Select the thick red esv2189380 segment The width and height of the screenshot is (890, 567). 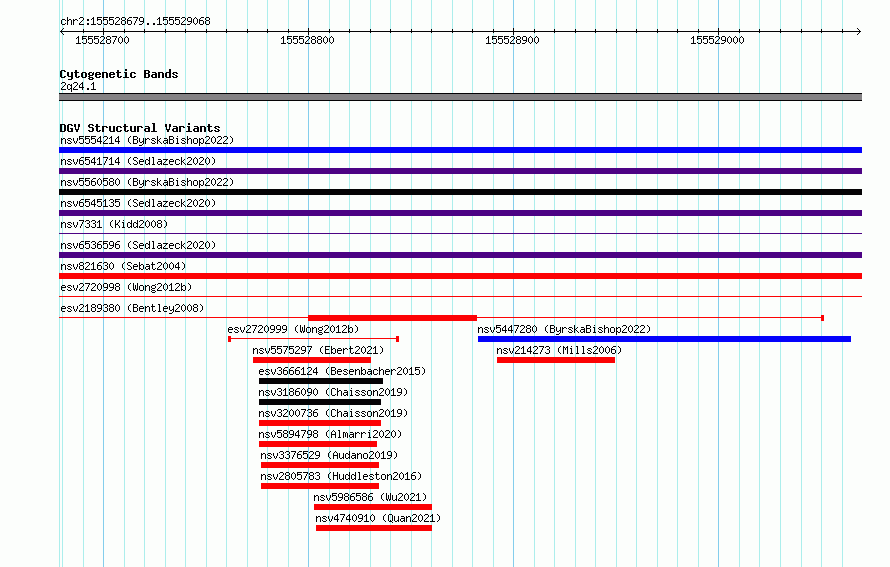click(392, 318)
